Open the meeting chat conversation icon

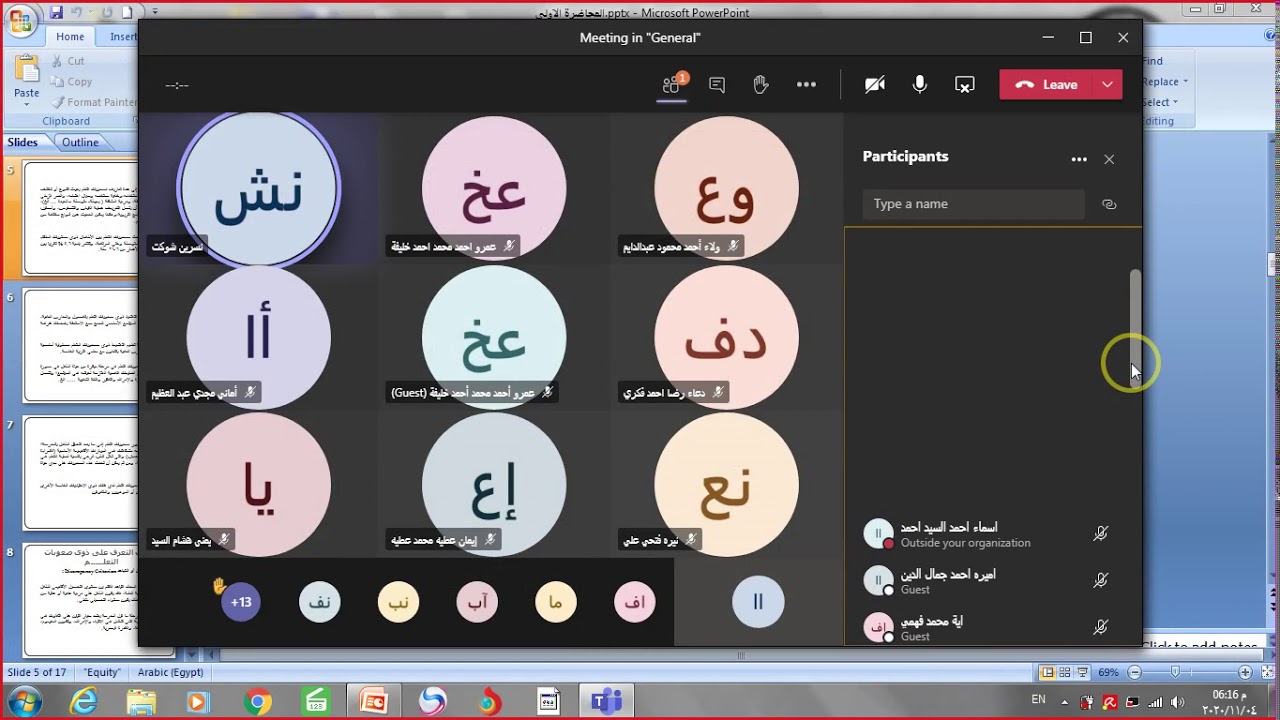(717, 85)
